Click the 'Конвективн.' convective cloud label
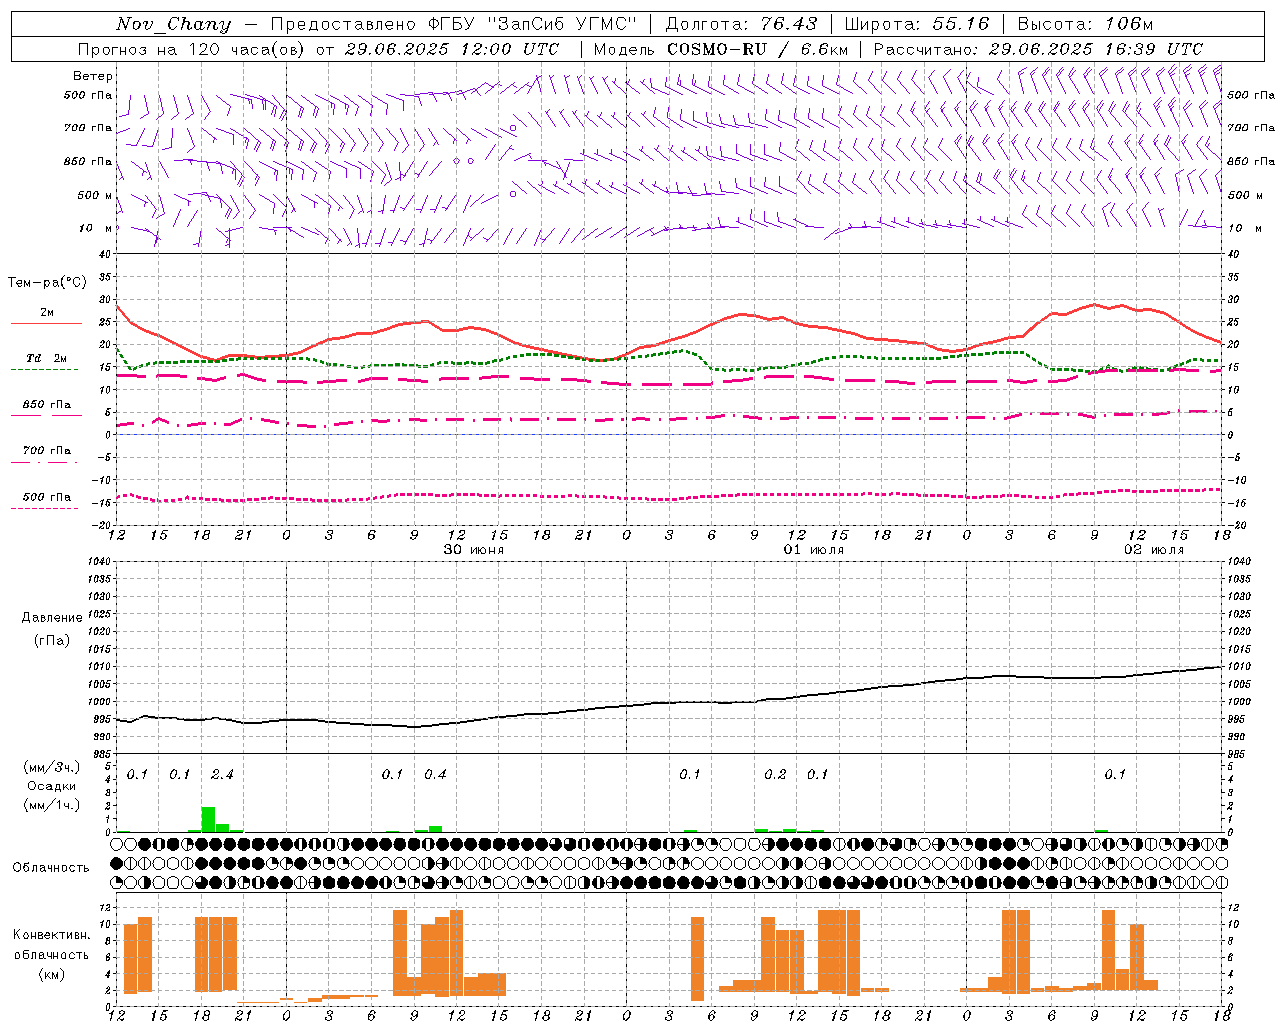The image size is (1280, 1024). [51, 935]
